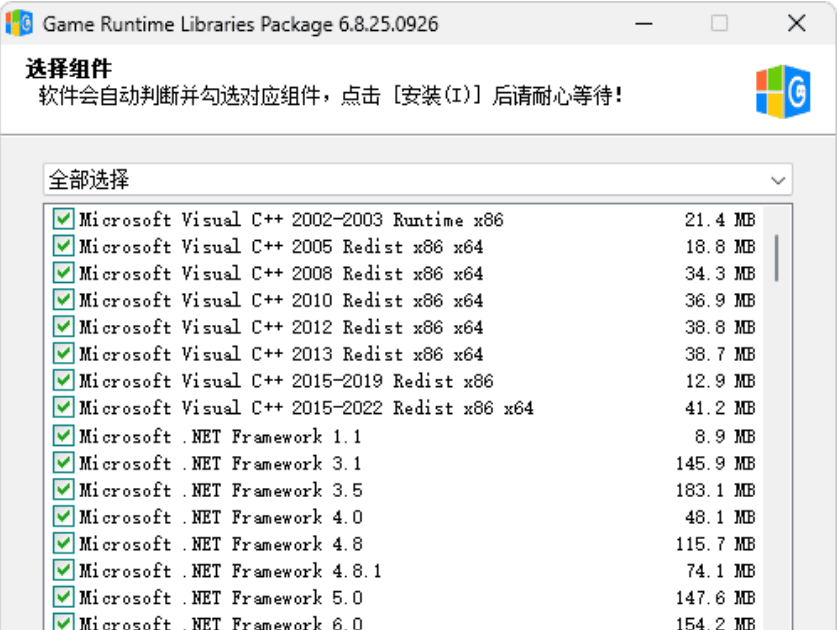This screenshot has width=837, height=630.
Task: Uncheck Microsoft Visual C++ 2002-2003 Runtime x86
Action: (x=62, y=219)
